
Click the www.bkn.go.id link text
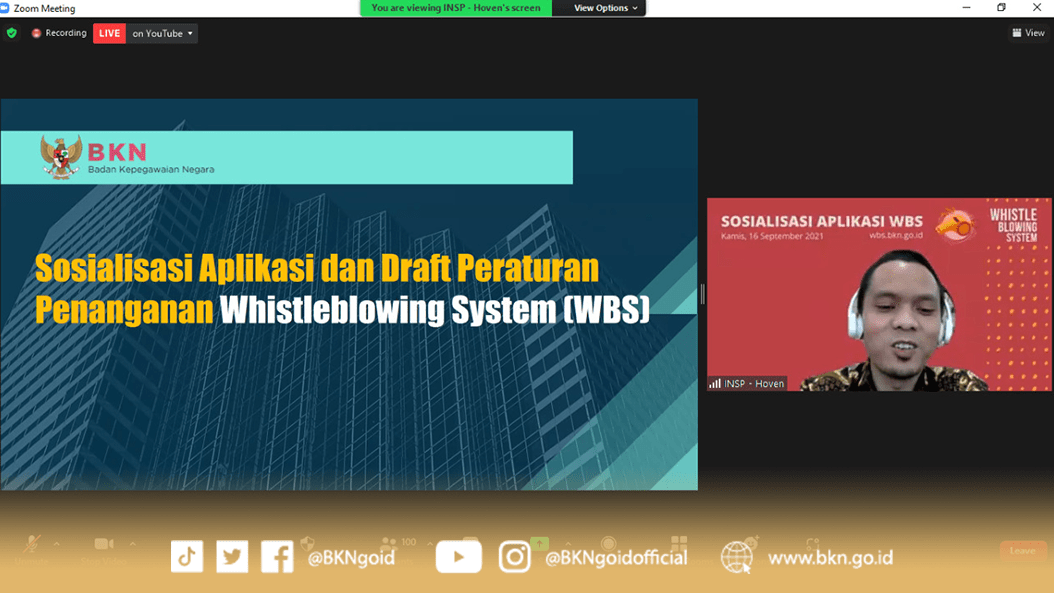830,558
